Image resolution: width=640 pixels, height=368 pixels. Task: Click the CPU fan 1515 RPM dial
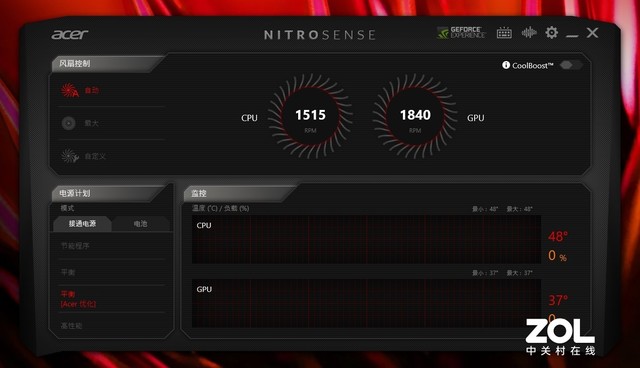pyautogui.click(x=310, y=116)
